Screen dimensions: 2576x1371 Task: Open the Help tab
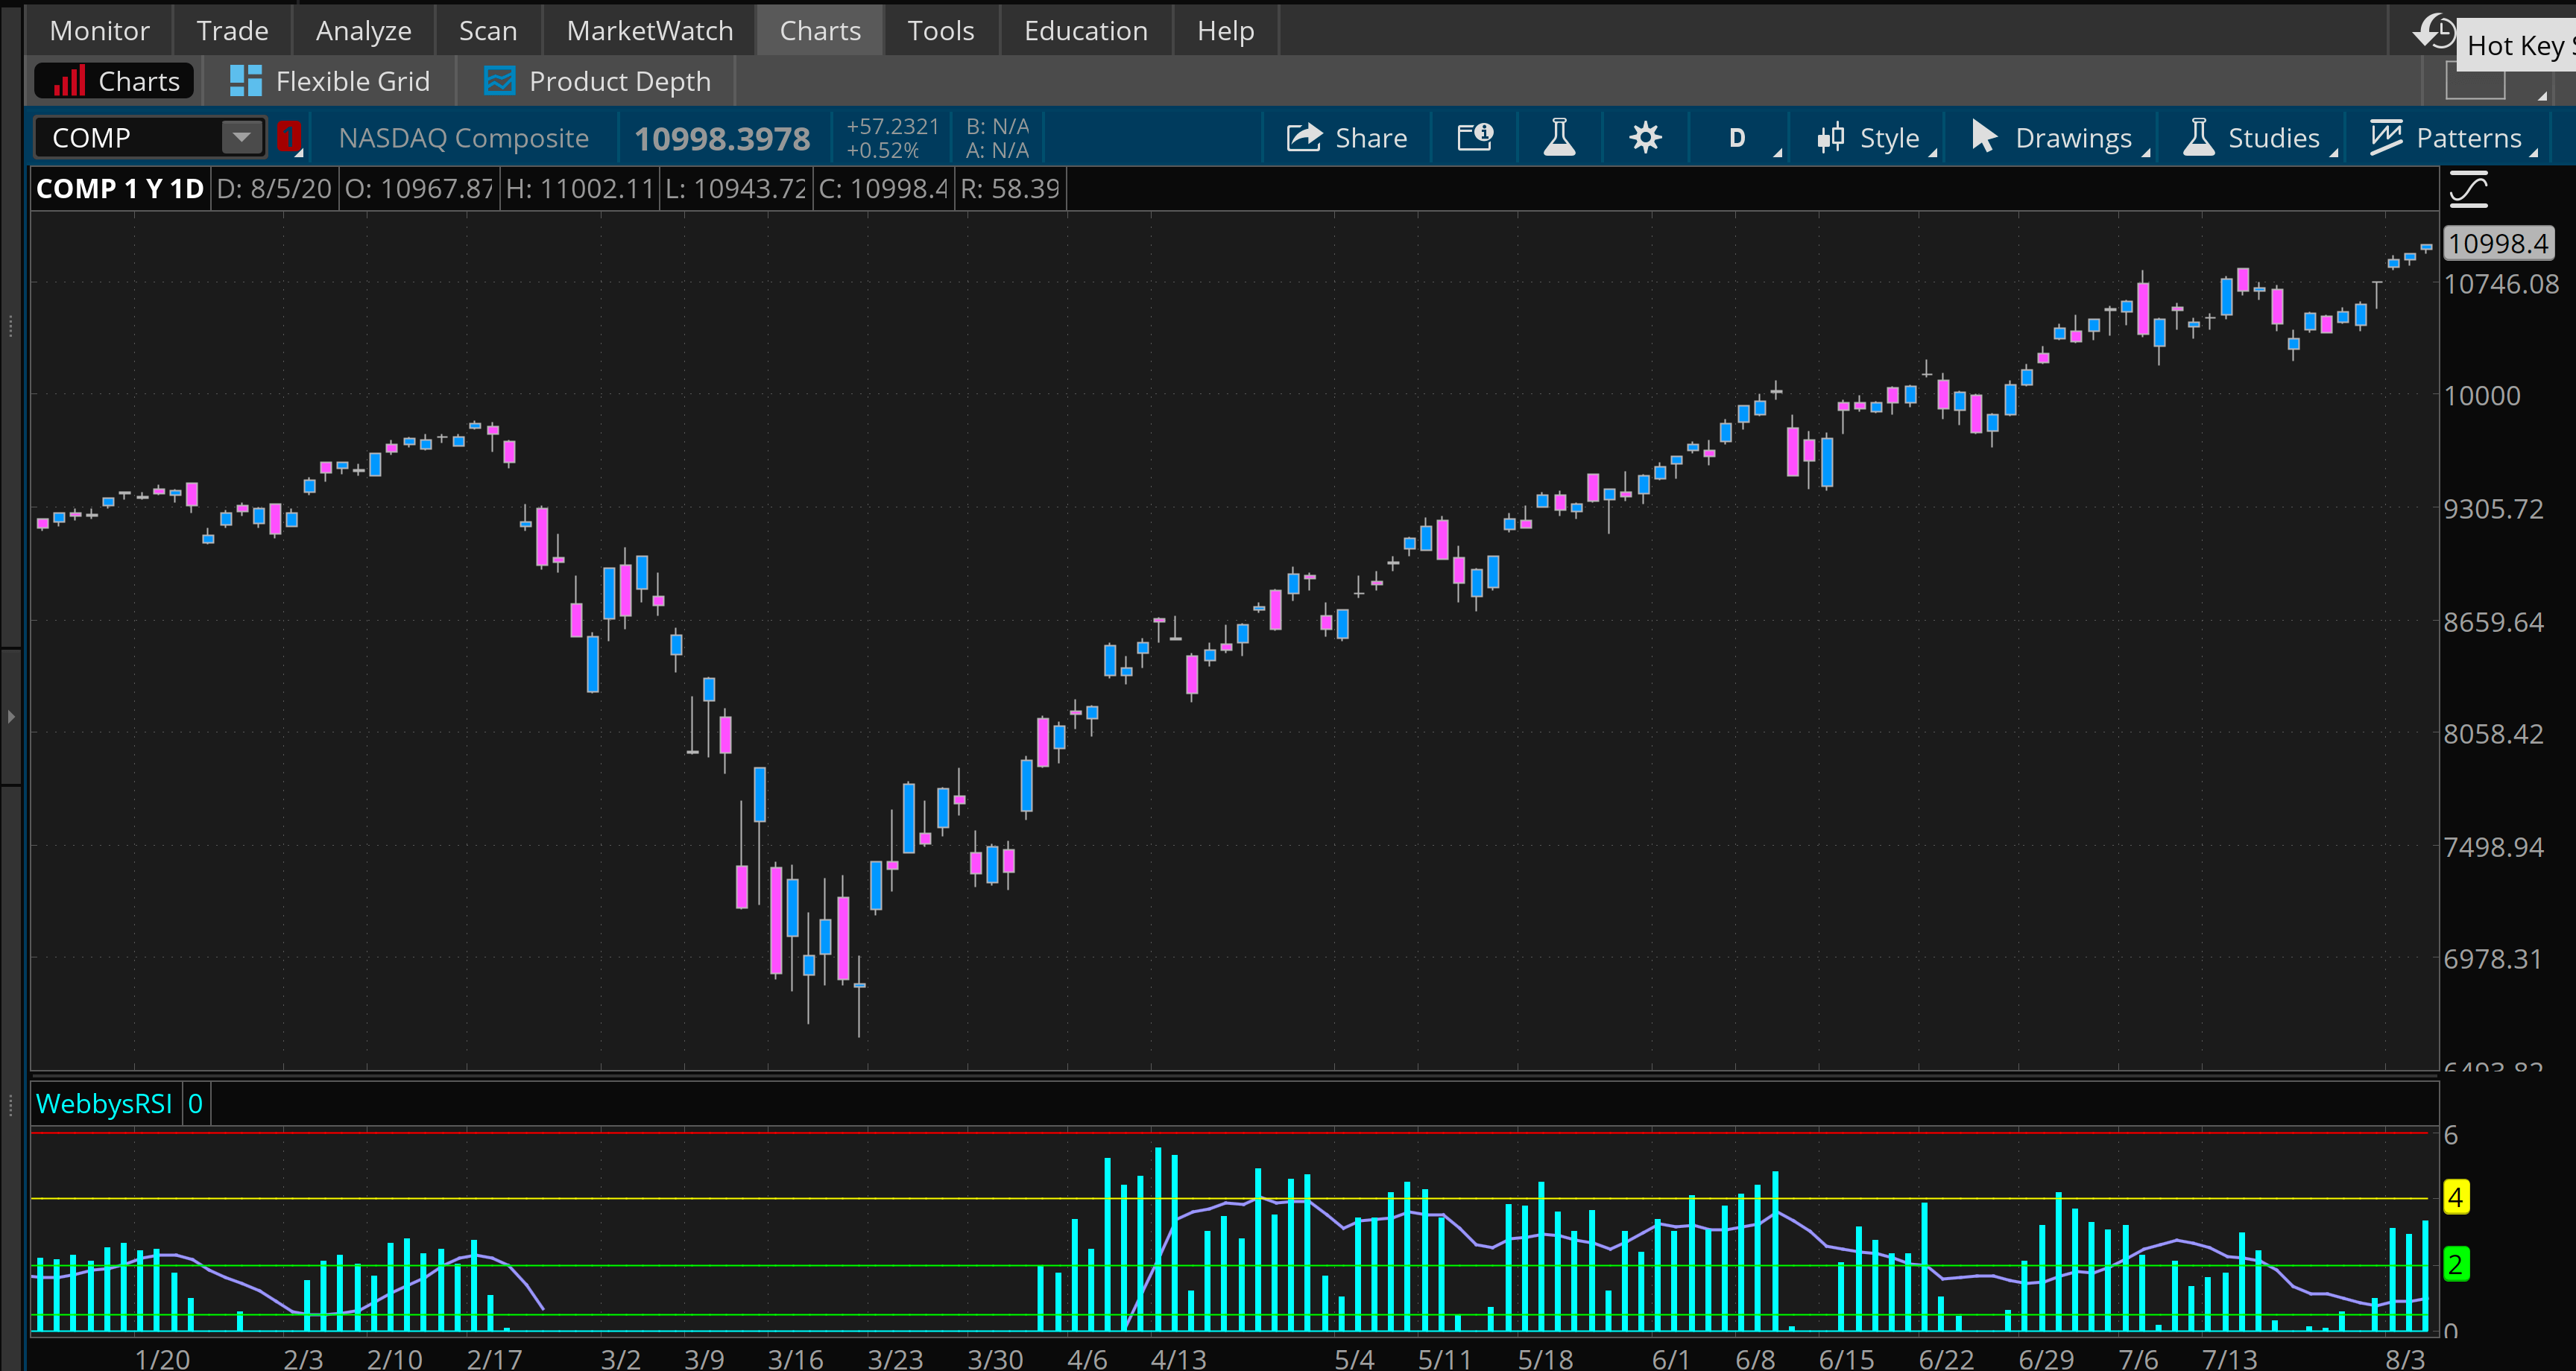1225,30
